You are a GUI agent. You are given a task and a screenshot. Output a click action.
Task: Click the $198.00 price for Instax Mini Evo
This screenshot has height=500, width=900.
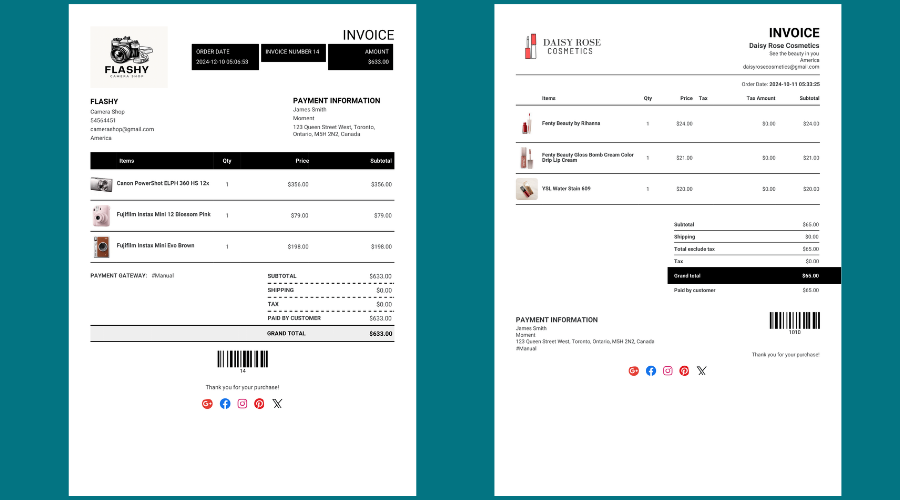point(298,247)
